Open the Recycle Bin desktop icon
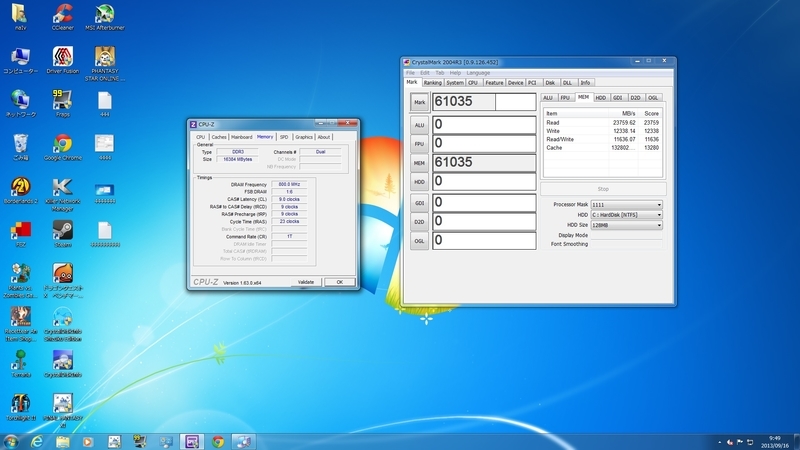 (x=21, y=147)
